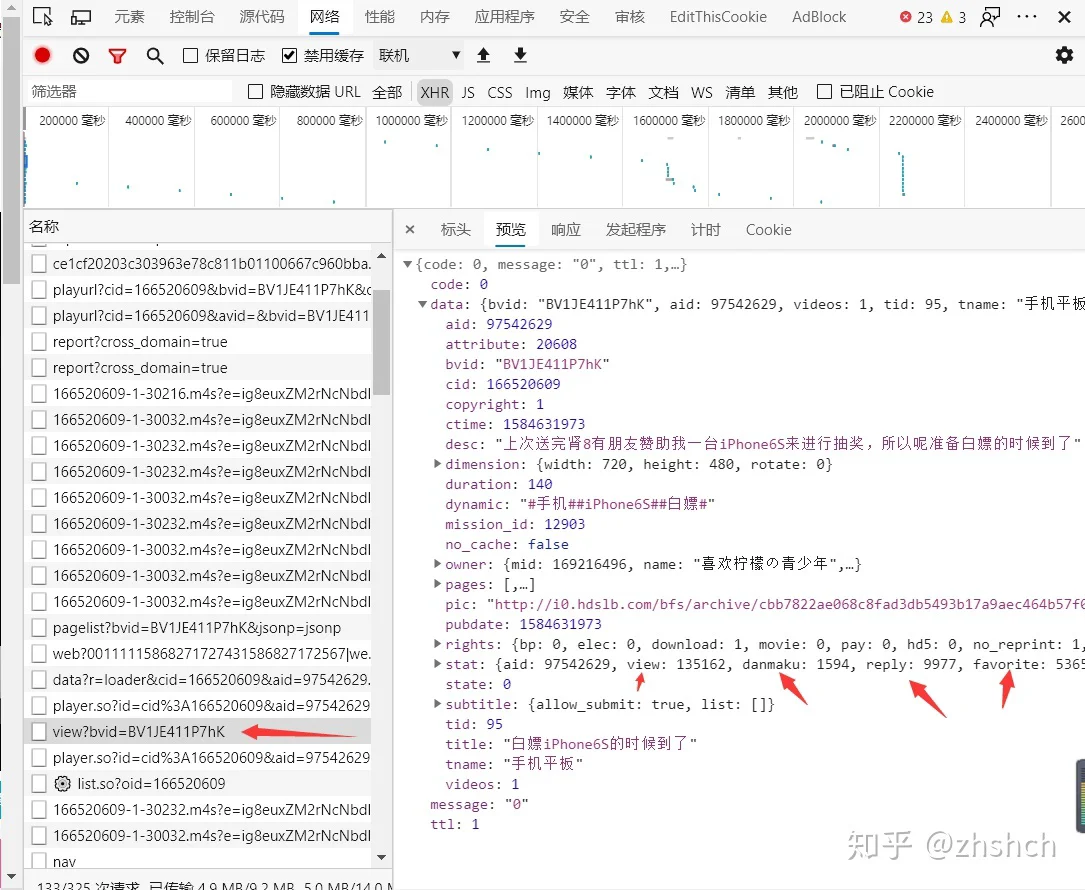This screenshot has width=1085, height=890.
Task: Collapse the data object node
Action: click(x=422, y=305)
